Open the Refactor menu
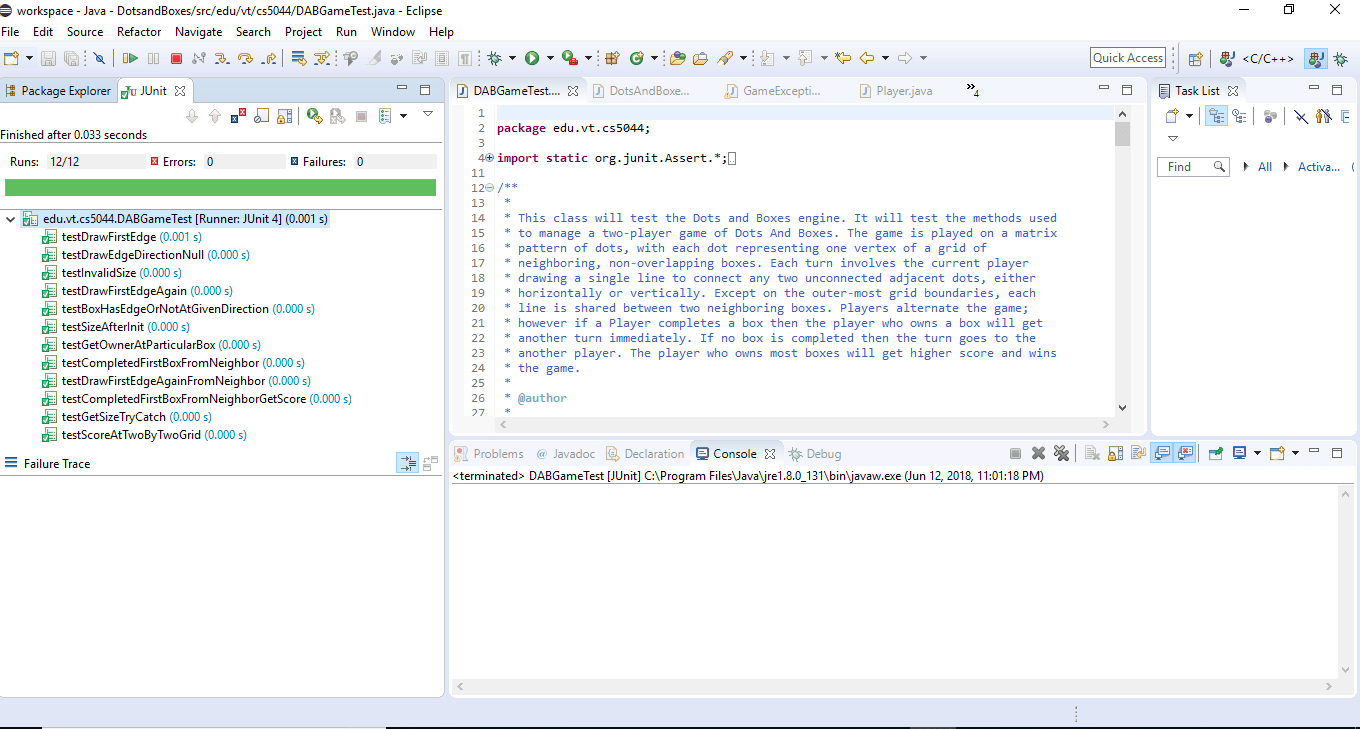 [139, 32]
